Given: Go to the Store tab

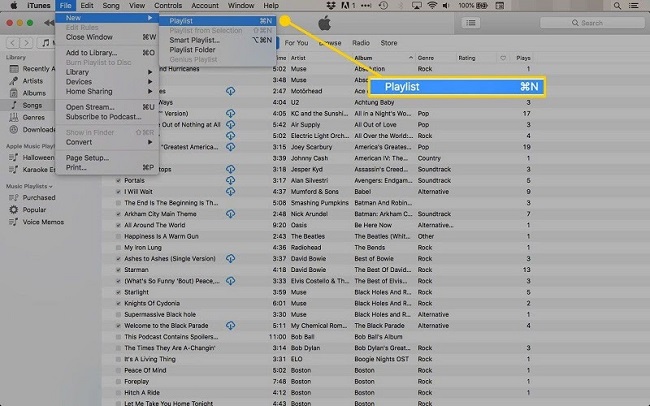Looking at the screenshot, I should (x=388, y=43).
